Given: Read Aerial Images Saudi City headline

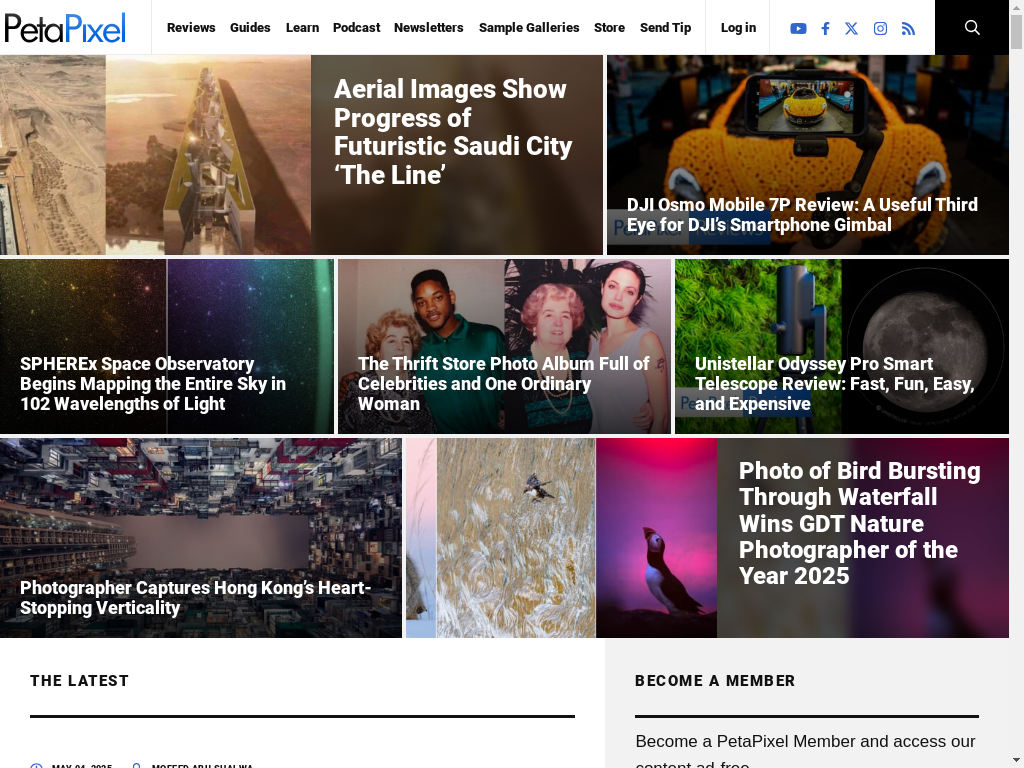Looking at the screenshot, I should 453,132.
